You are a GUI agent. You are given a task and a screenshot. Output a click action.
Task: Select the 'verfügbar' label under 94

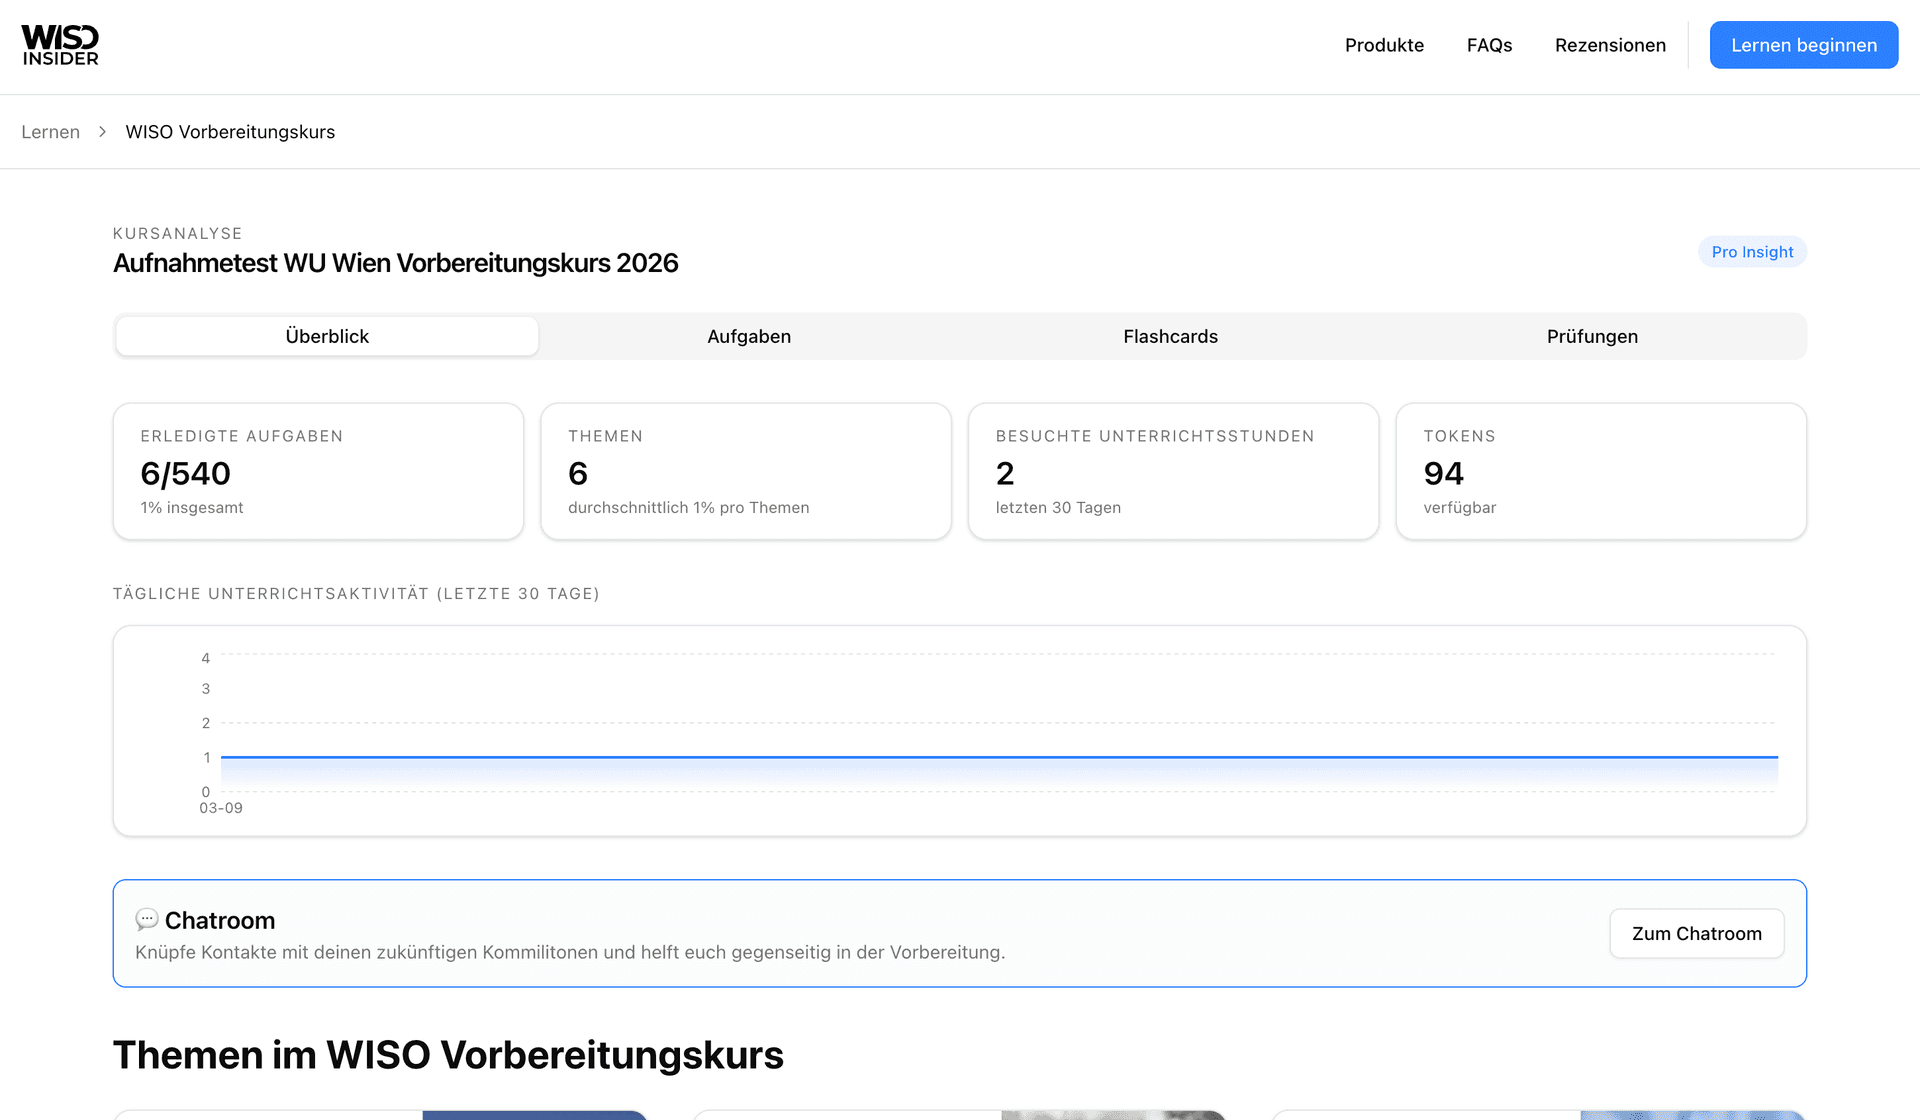point(1460,508)
